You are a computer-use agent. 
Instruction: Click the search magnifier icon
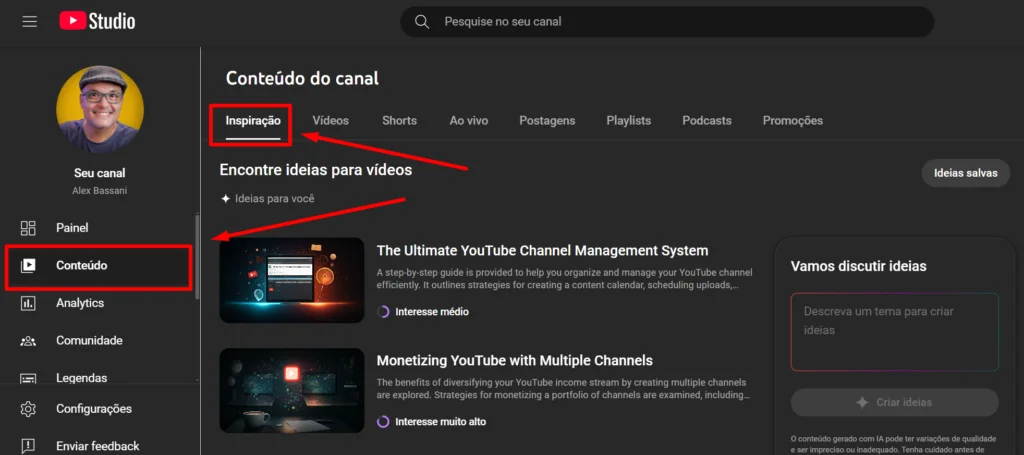pos(422,22)
